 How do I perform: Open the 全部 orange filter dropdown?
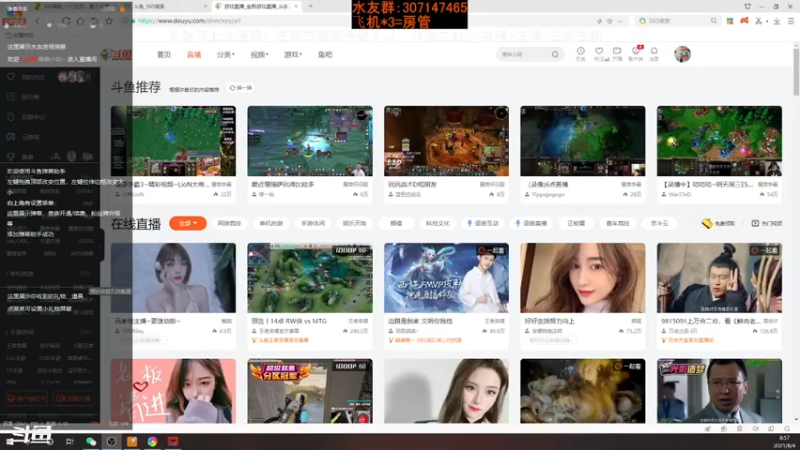(188, 223)
